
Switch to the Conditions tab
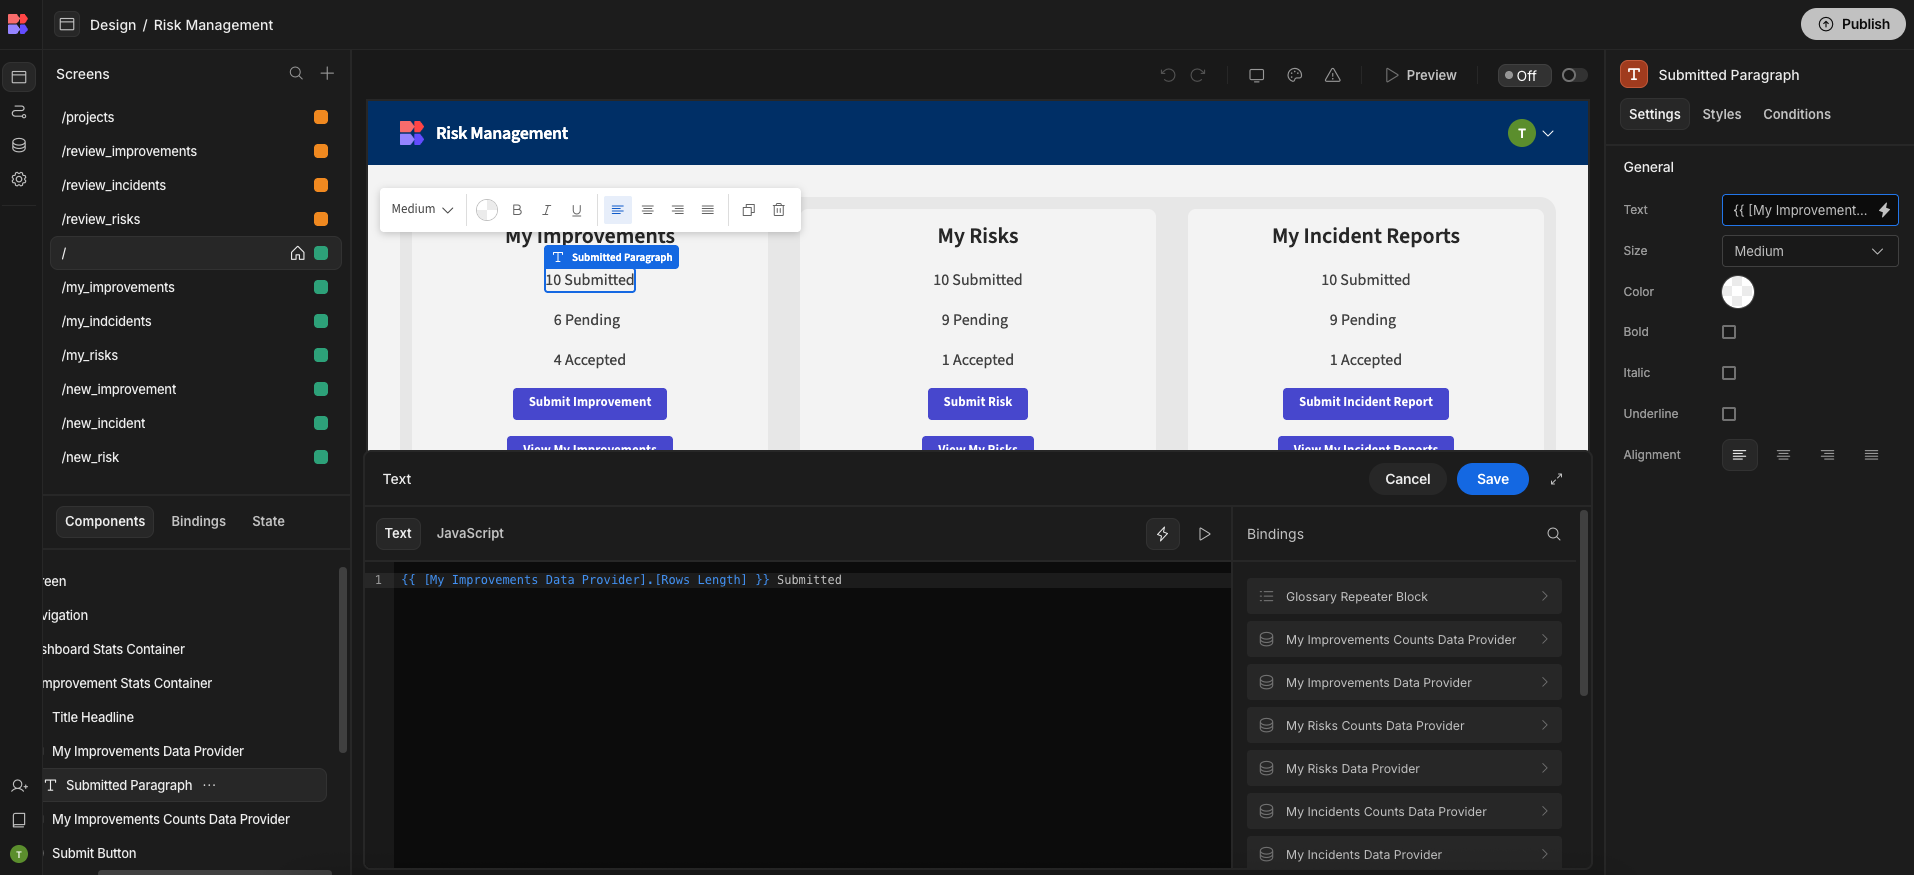coord(1797,114)
